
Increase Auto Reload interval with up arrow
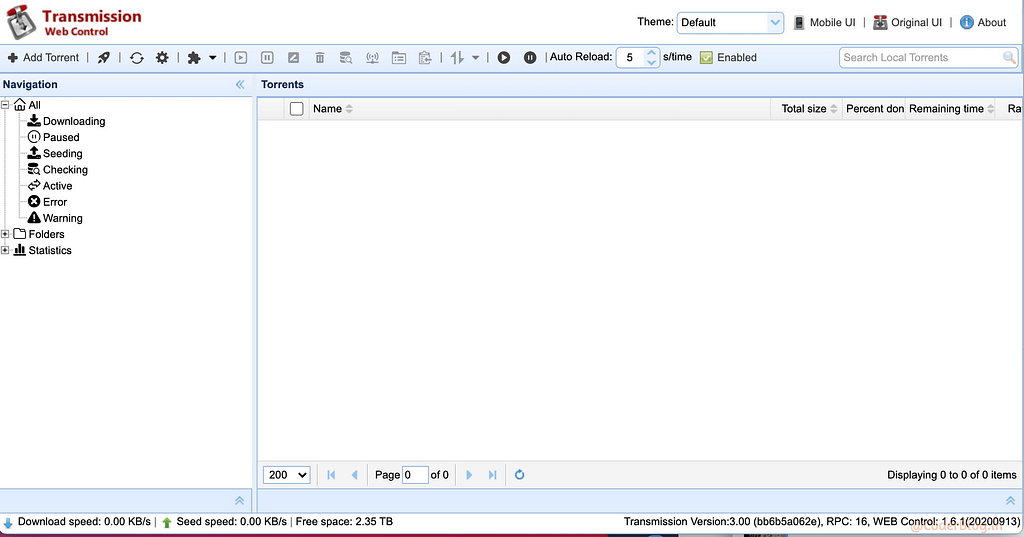click(651, 53)
